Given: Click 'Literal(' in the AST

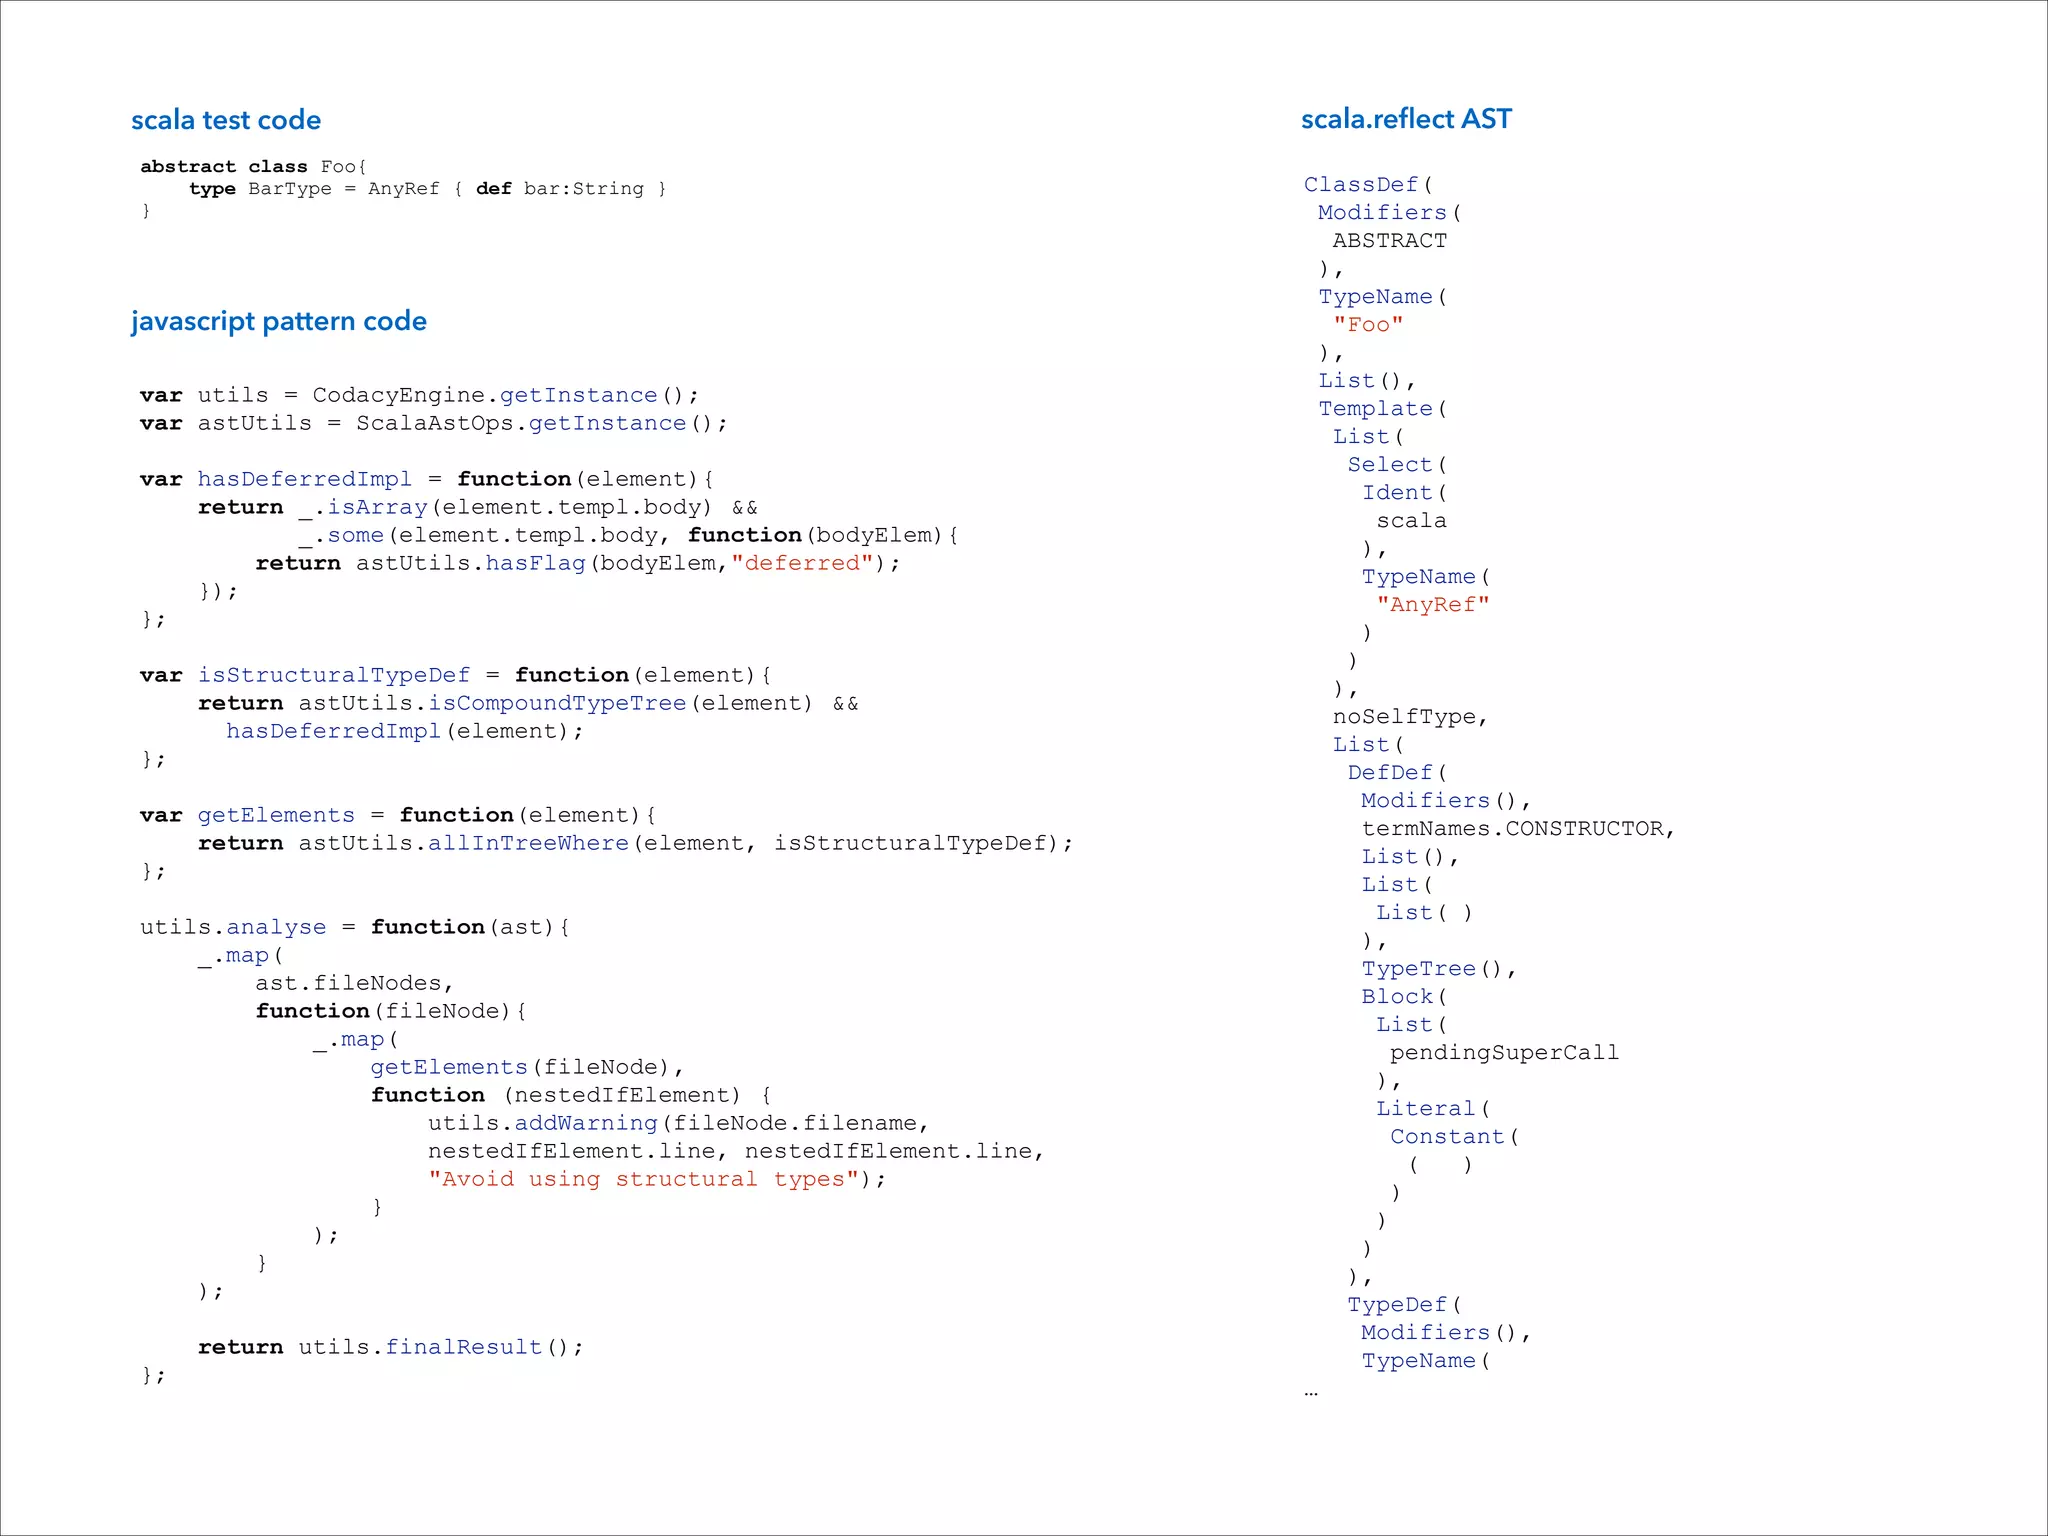Looking at the screenshot, I should coord(1433,1109).
